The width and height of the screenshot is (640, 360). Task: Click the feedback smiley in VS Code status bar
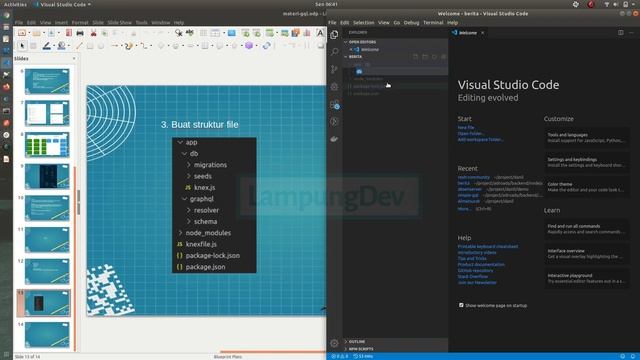click(622, 356)
